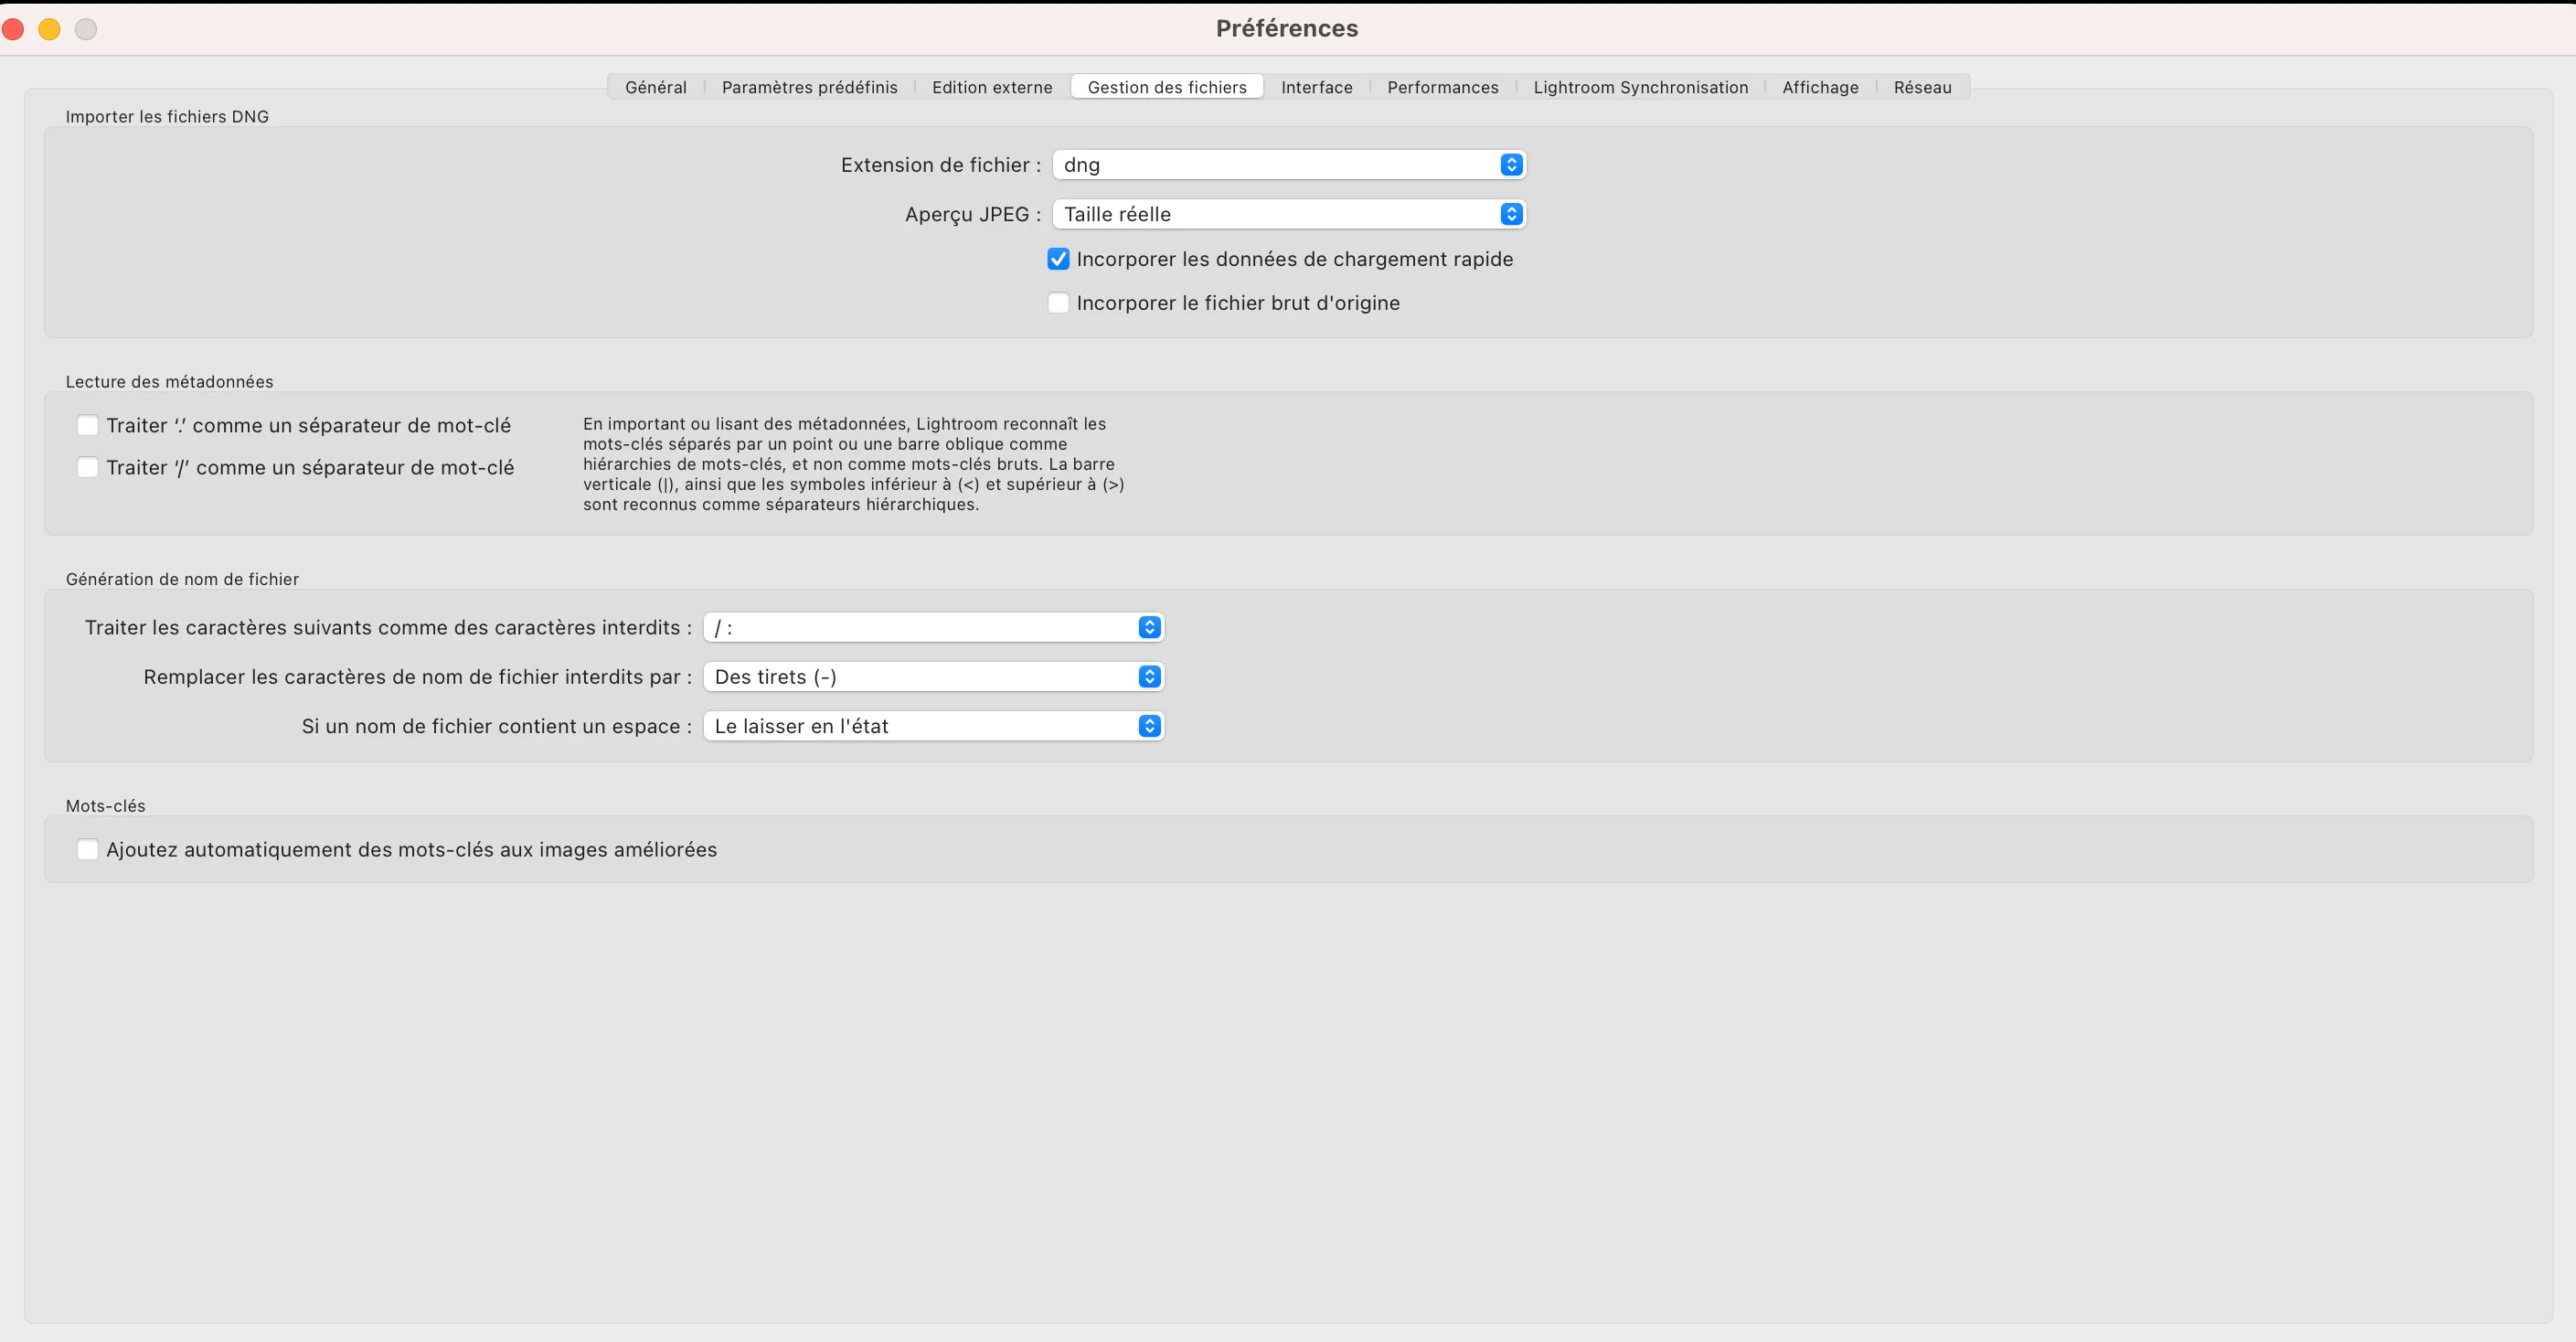
Task: Expand the Aperçu JPEG dropdown
Action: point(1288,214)
